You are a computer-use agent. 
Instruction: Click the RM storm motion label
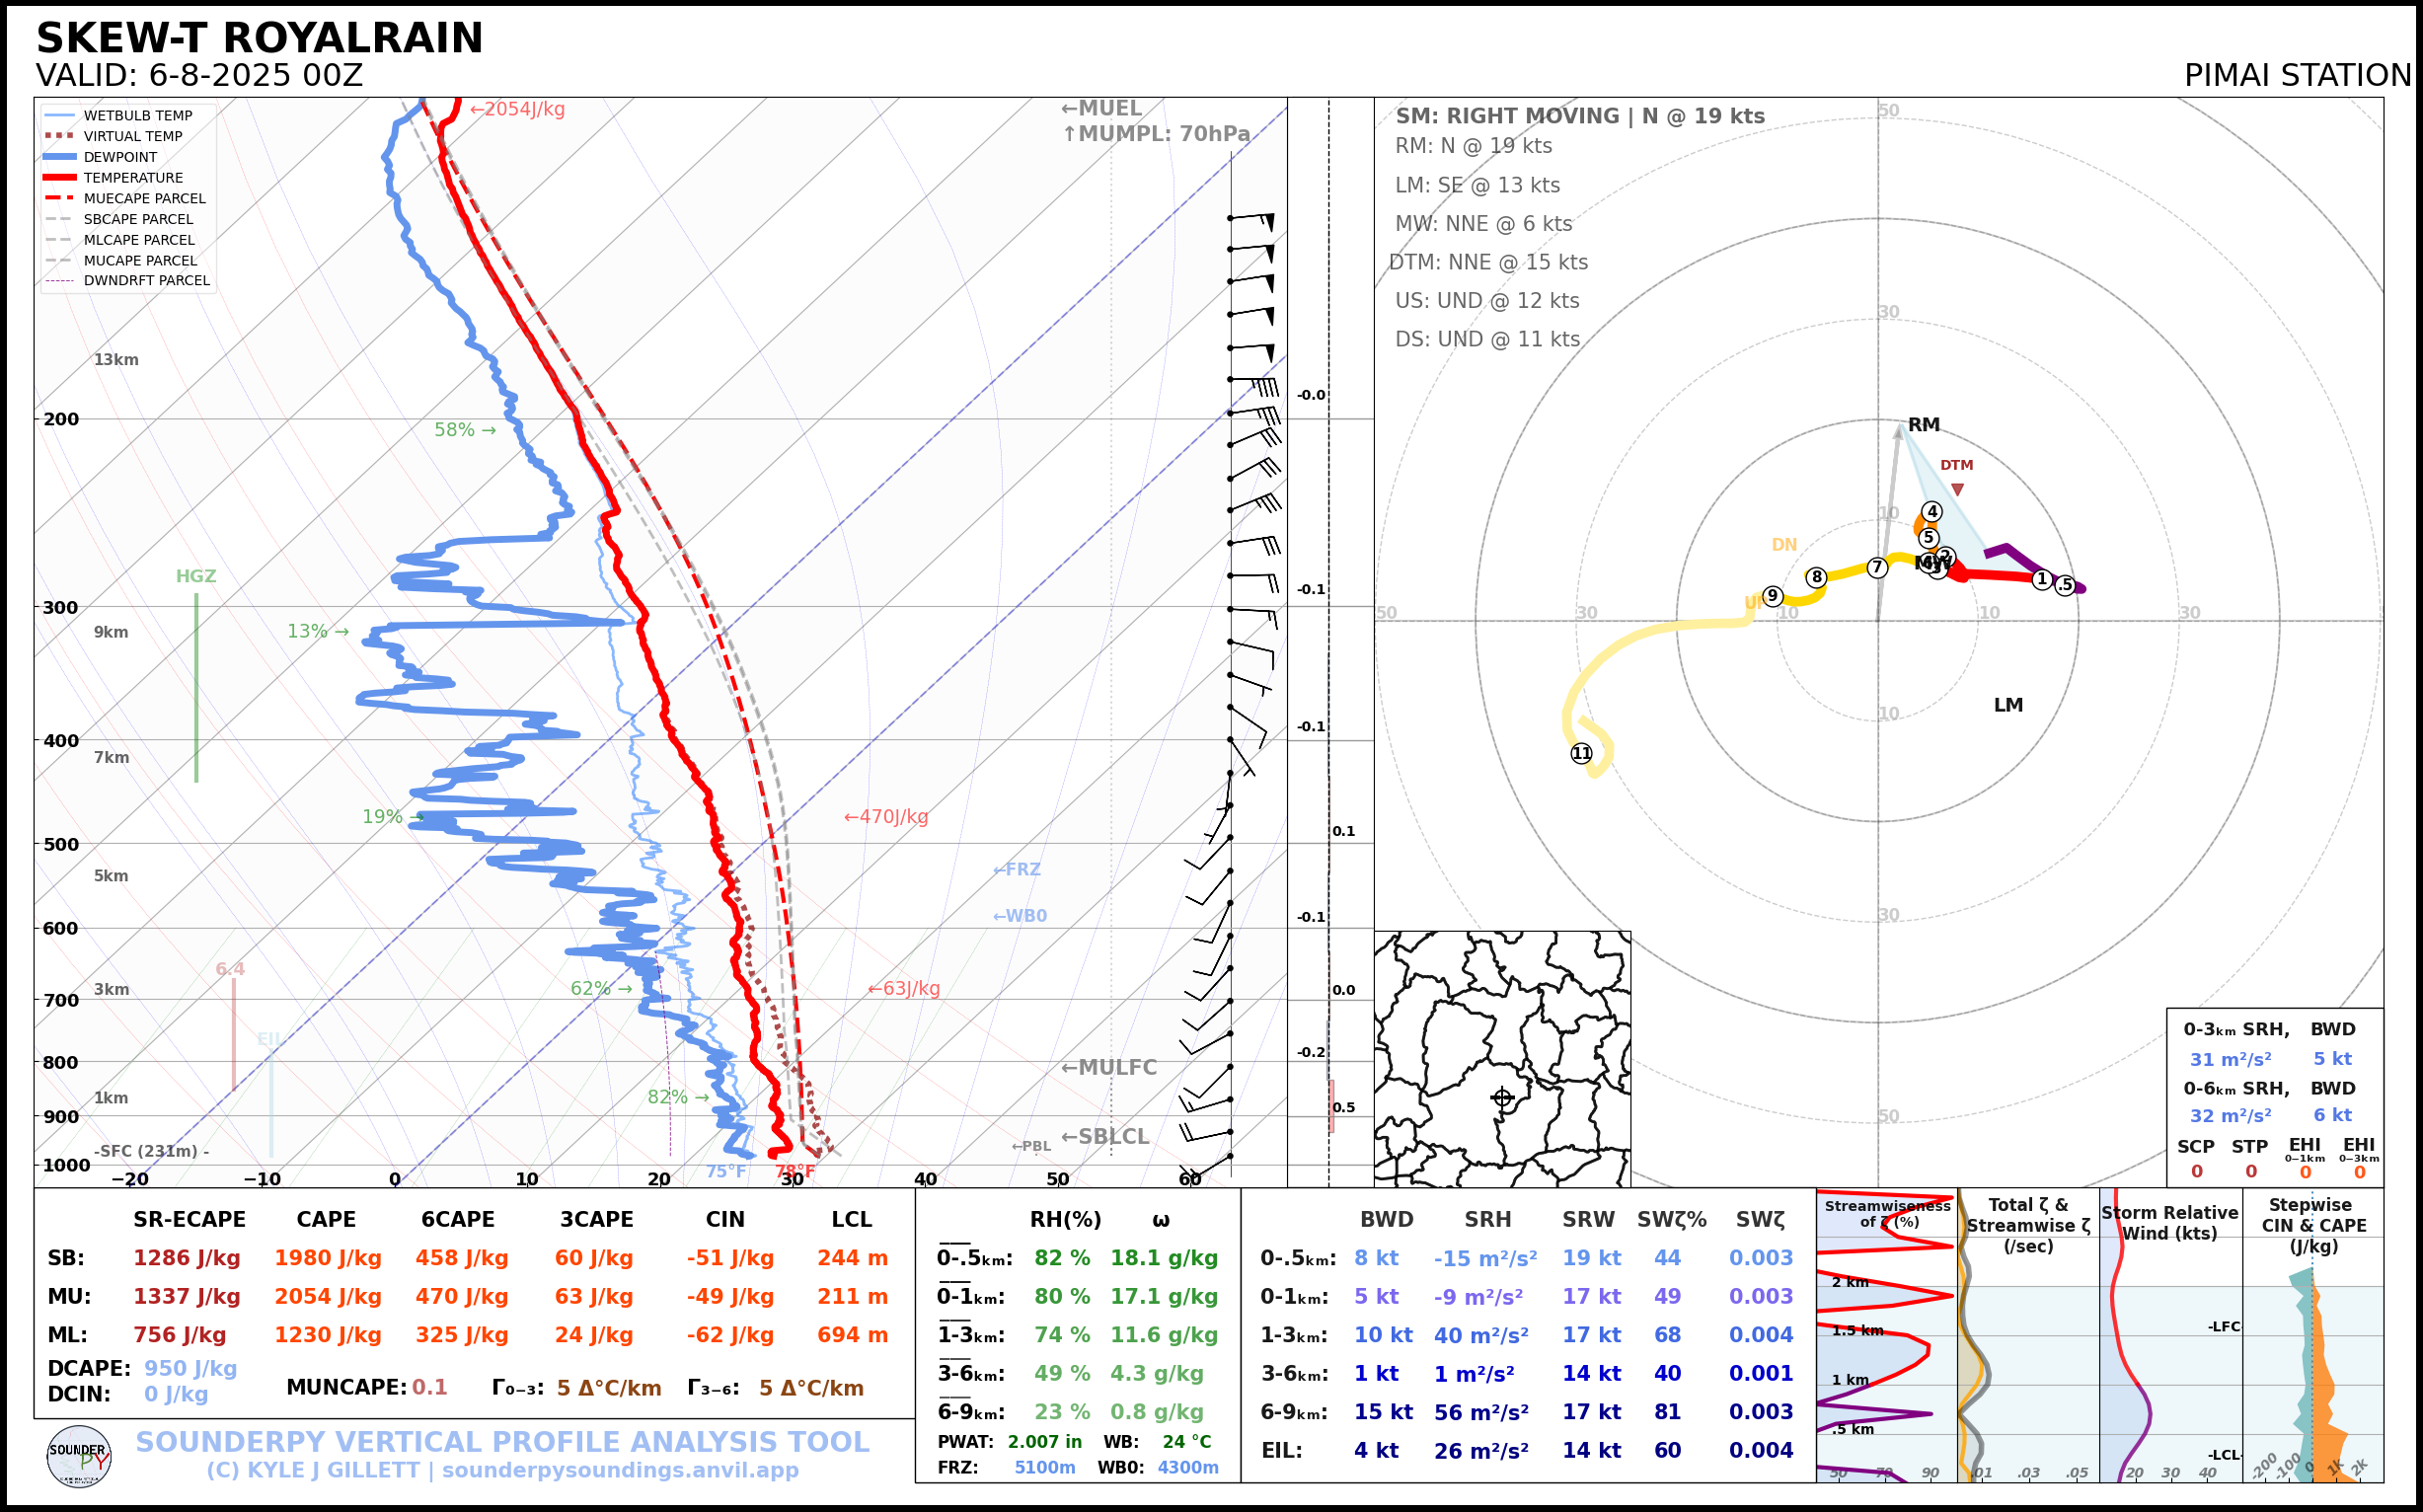click(x=1923, y=424)
